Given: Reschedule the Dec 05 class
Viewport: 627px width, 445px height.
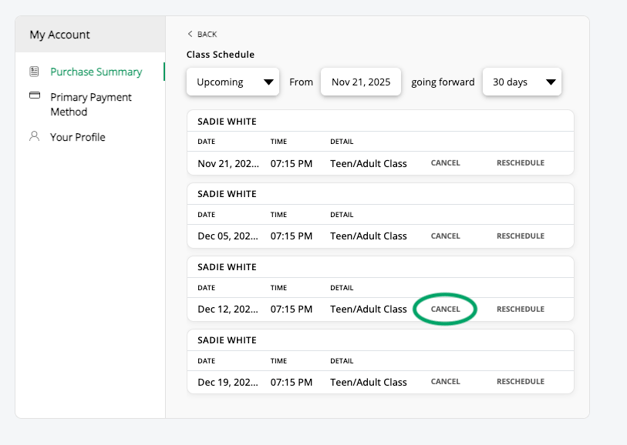Looking at the screenshot, I should point(520,236).
